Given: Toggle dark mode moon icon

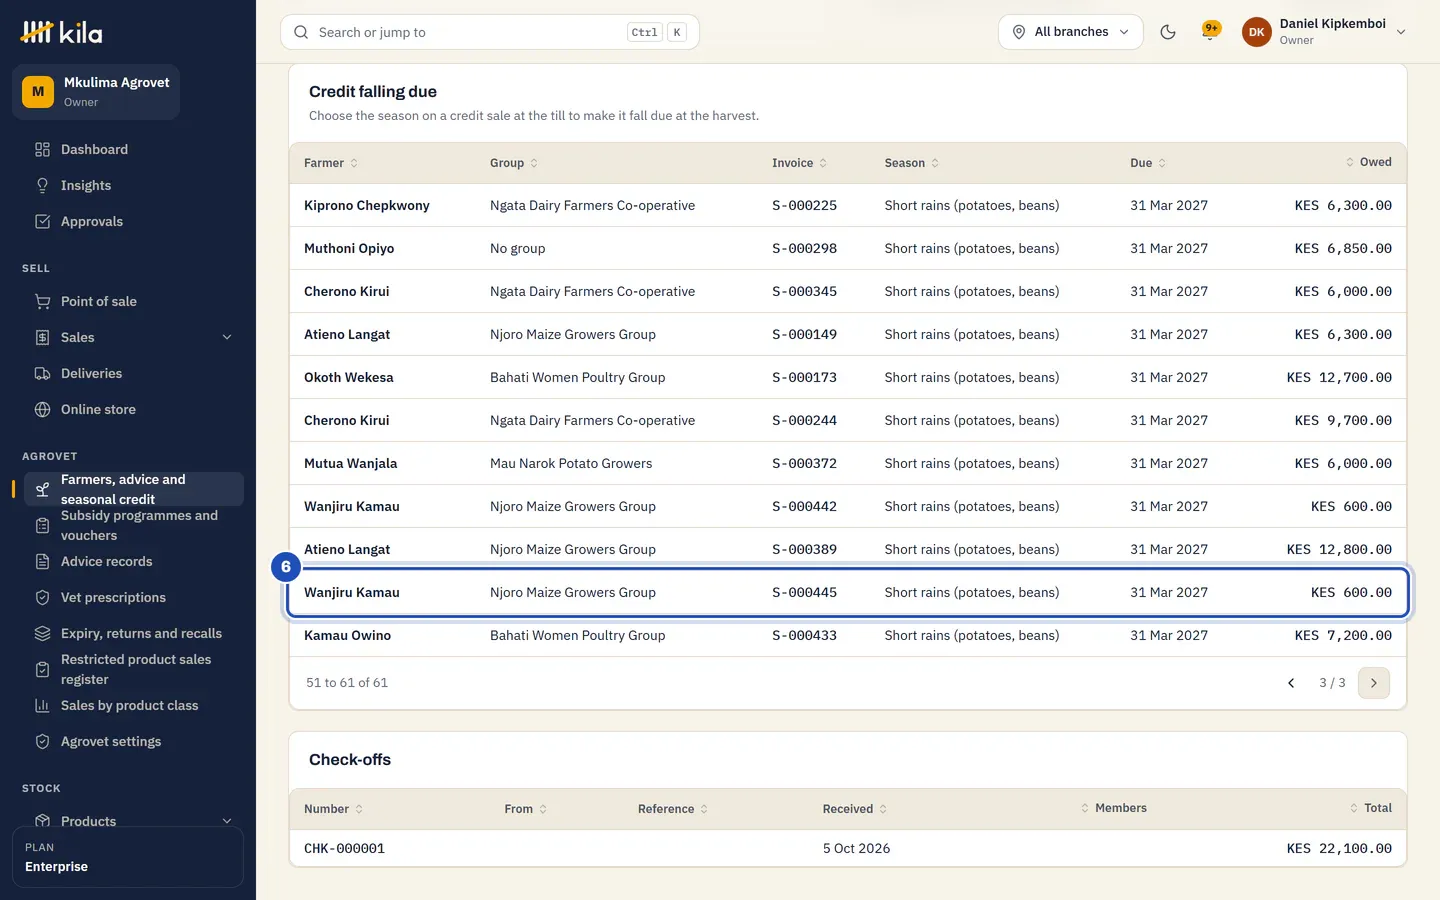Looking at the screenshot, I should (1167, 32).
